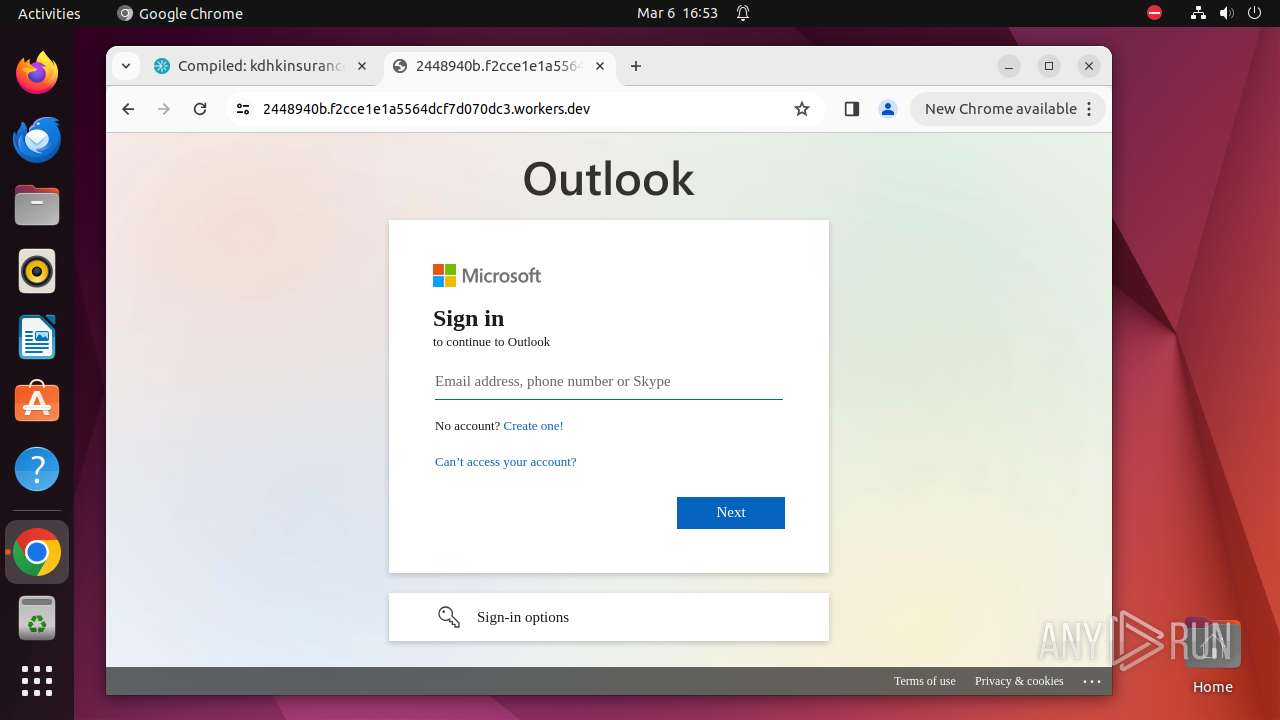The height and width of the screenshot is (720, 1280).
Task: Open the Help icon in dock
Action: (37, 469)
